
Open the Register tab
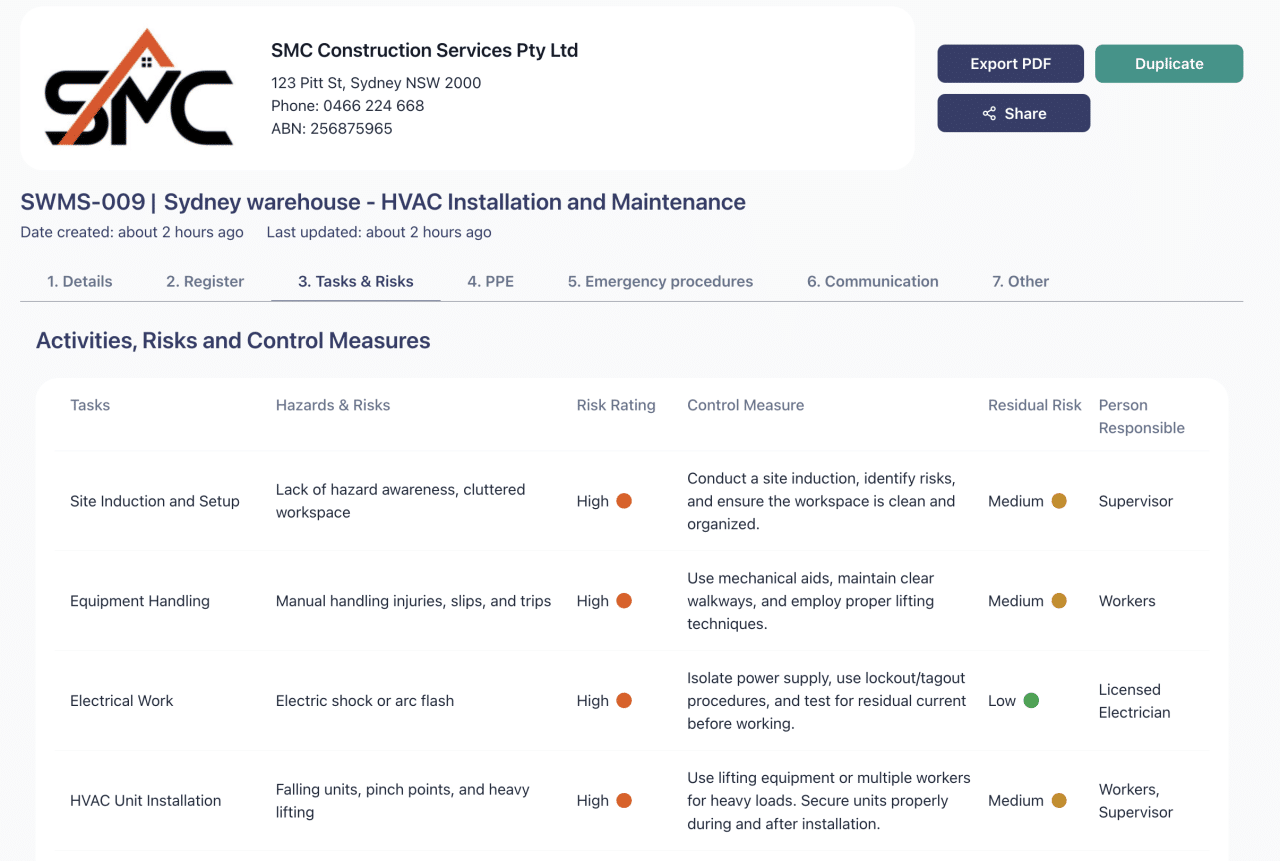pyautogui.click(x=204, y=281)
